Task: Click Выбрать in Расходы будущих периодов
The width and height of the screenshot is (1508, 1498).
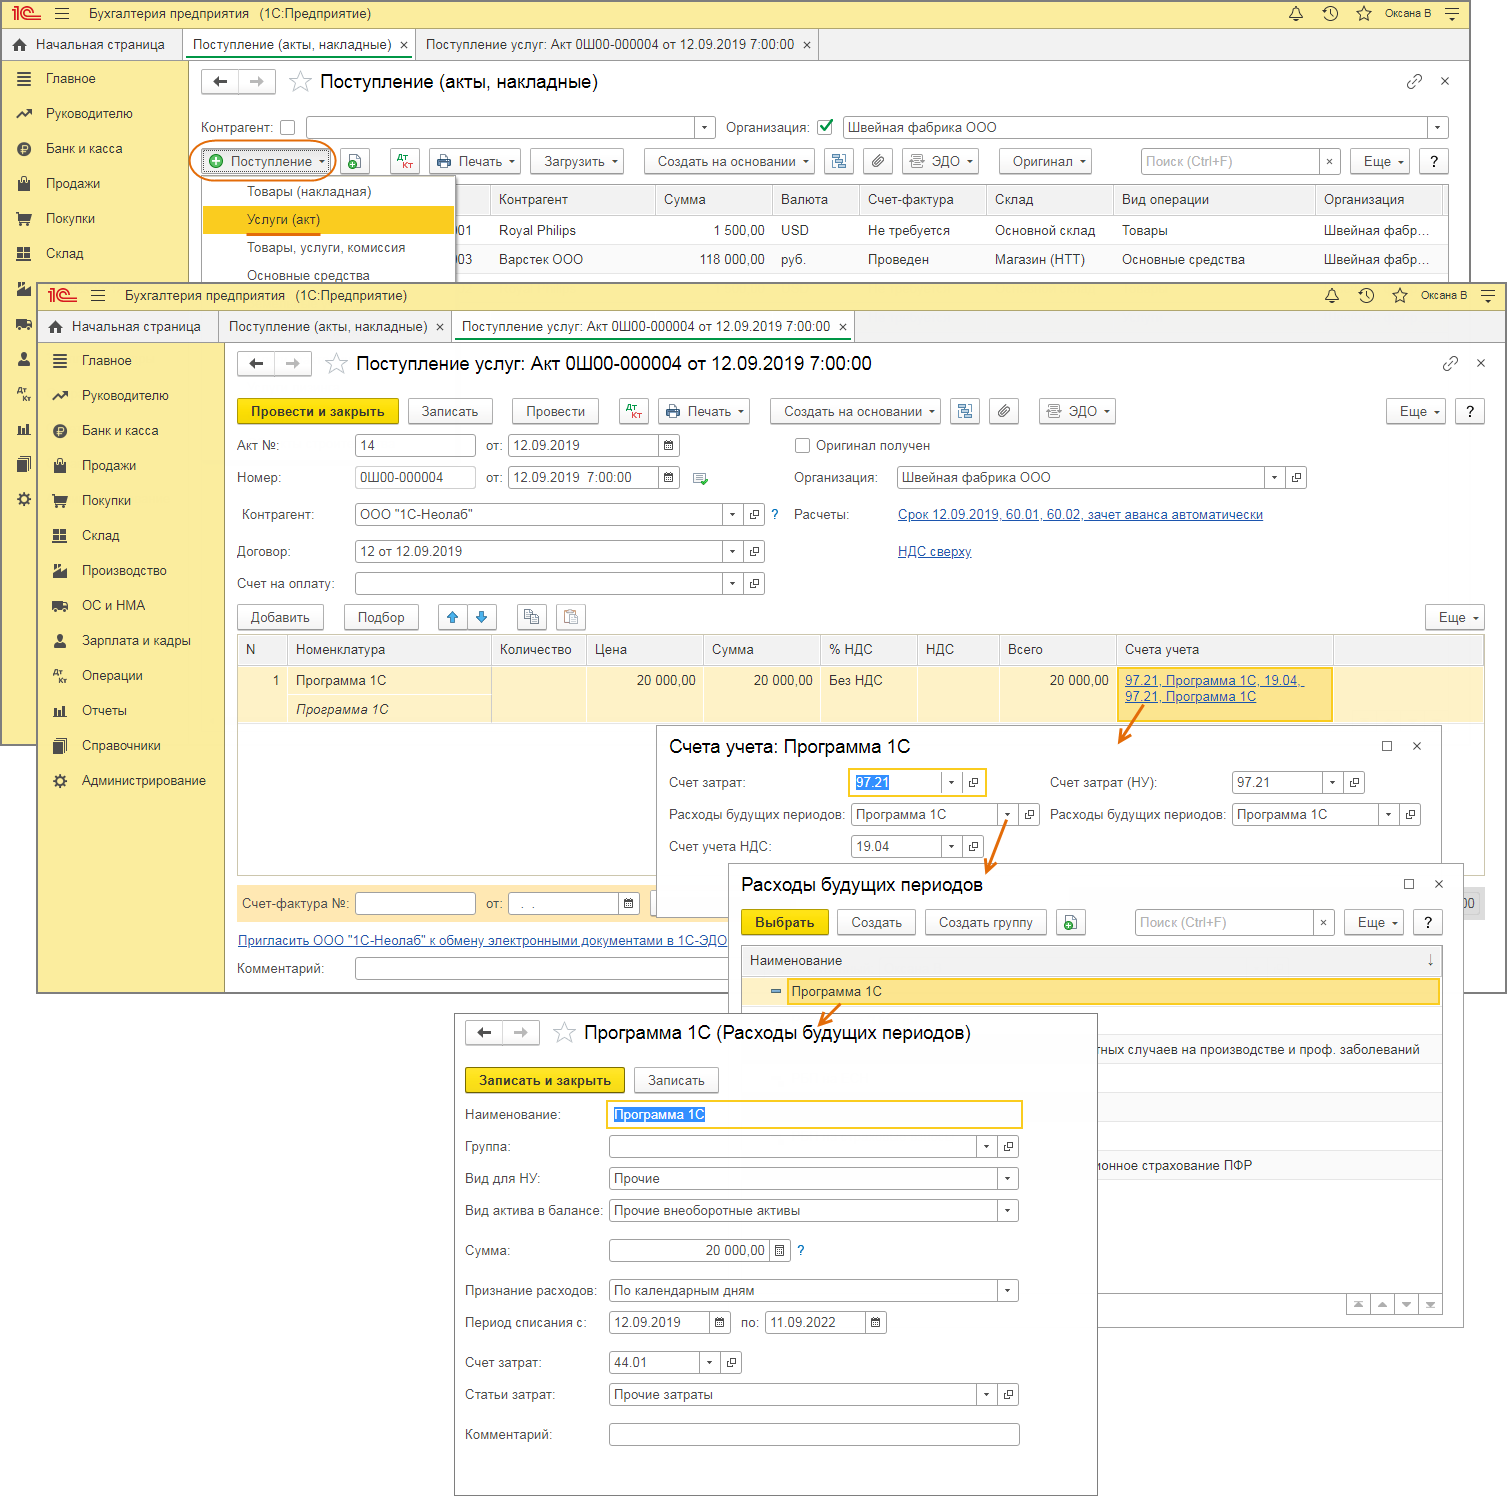Action: point(785,922)
